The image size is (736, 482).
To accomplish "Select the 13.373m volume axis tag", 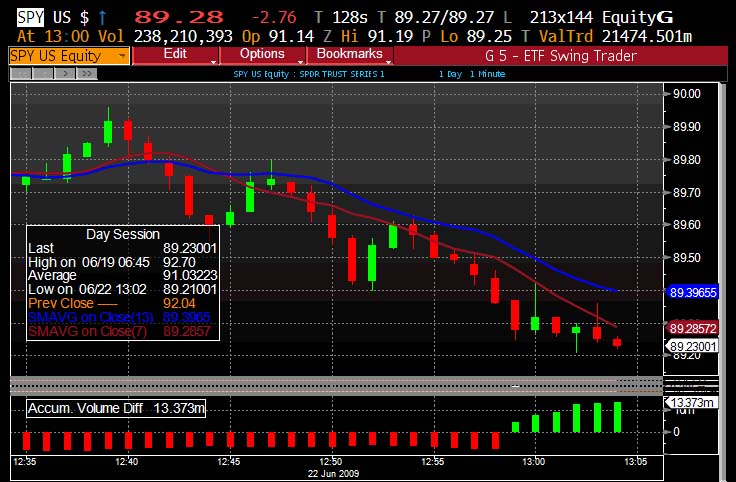I will click(x=692, y=402).
